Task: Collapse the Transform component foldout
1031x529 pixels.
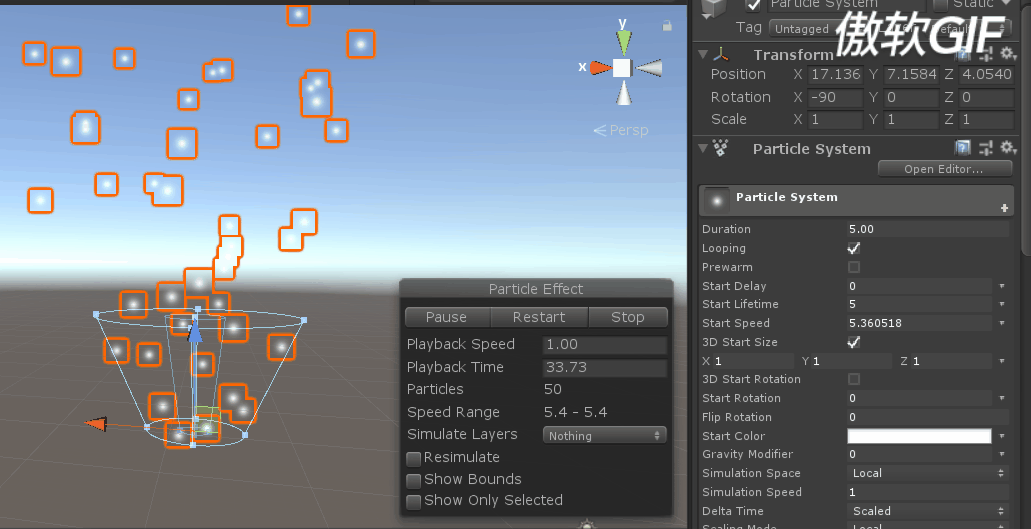Action: (703, 55)
